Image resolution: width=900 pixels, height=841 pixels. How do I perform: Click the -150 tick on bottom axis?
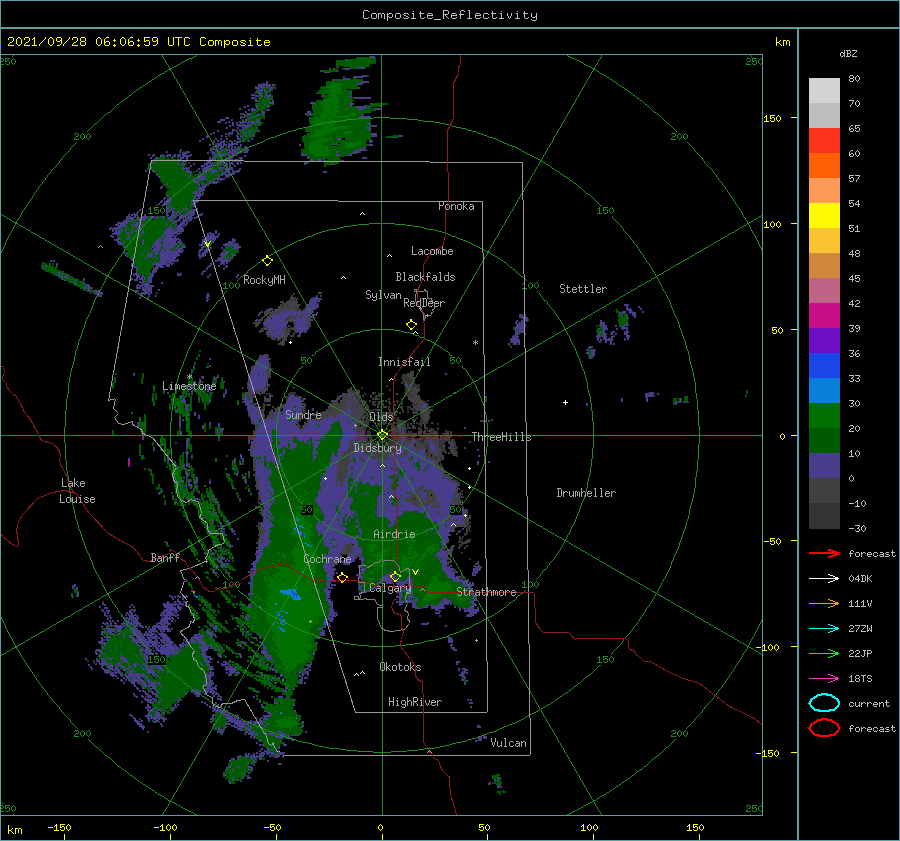click(x=59, y=827)
